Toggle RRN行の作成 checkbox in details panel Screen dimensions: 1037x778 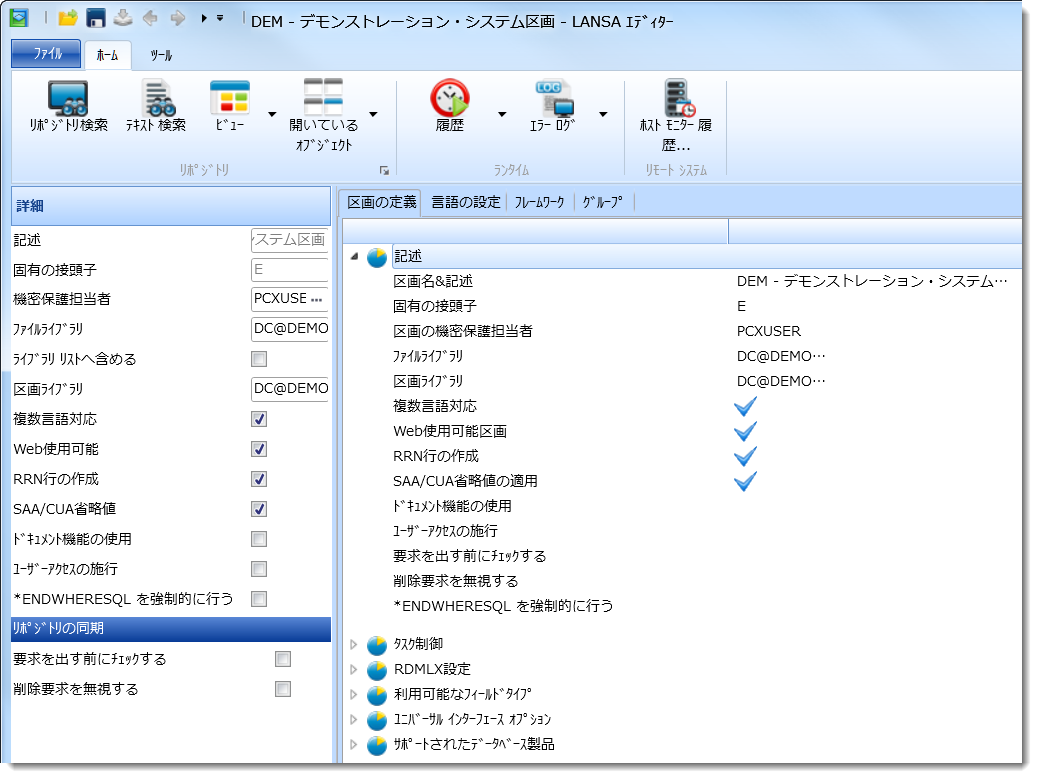[x=259, y=479]
